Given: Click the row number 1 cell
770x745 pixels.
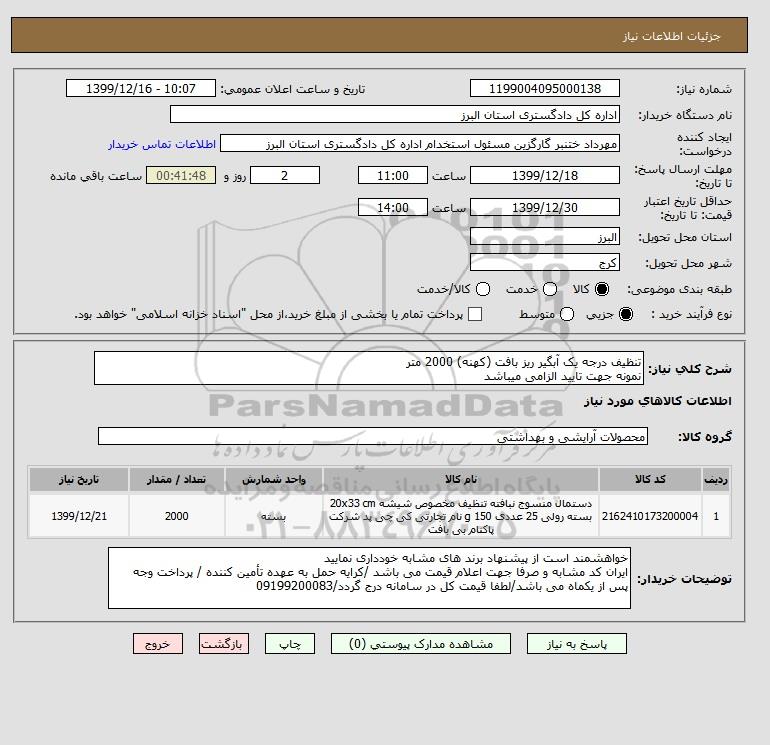Looking at the screenshot, I should click(716, 516).
